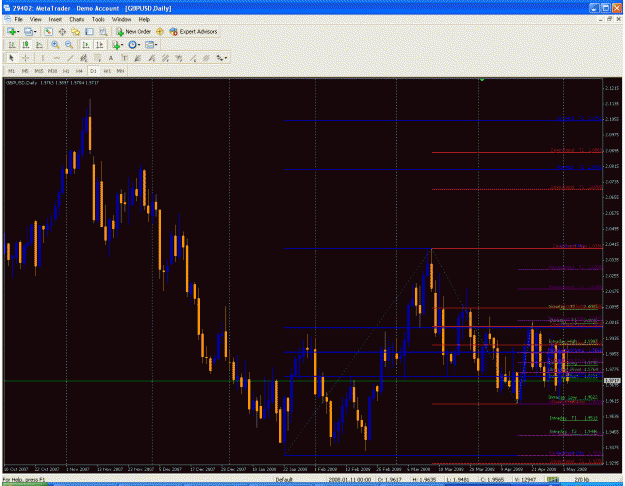Open a New Chart via toolbar icon

tap(11, 31)
